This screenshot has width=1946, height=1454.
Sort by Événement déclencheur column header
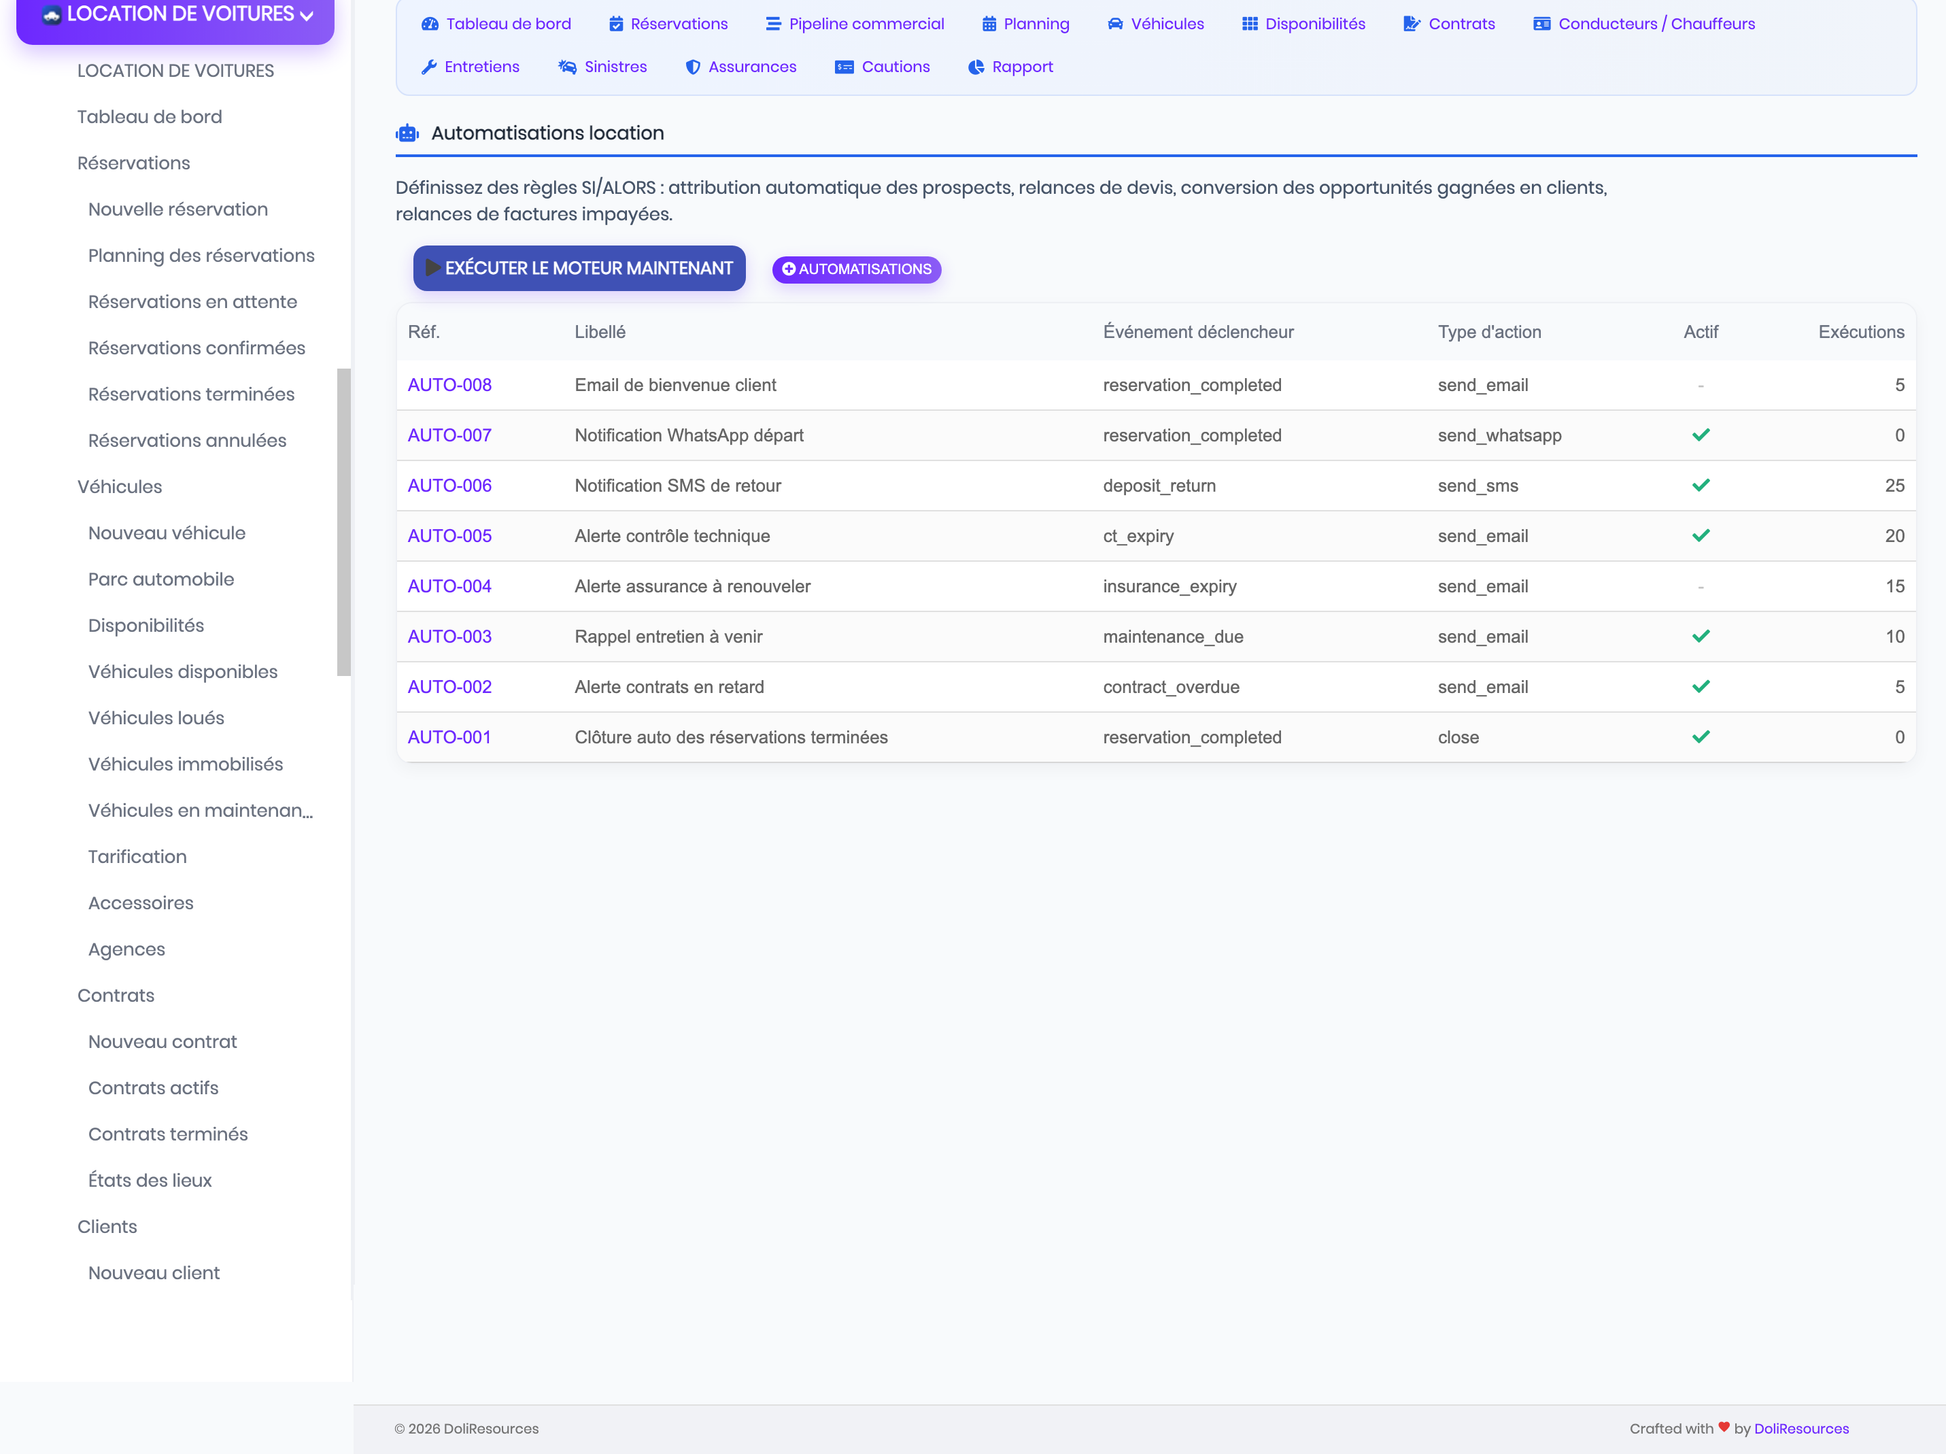(x=1198, y=332)
